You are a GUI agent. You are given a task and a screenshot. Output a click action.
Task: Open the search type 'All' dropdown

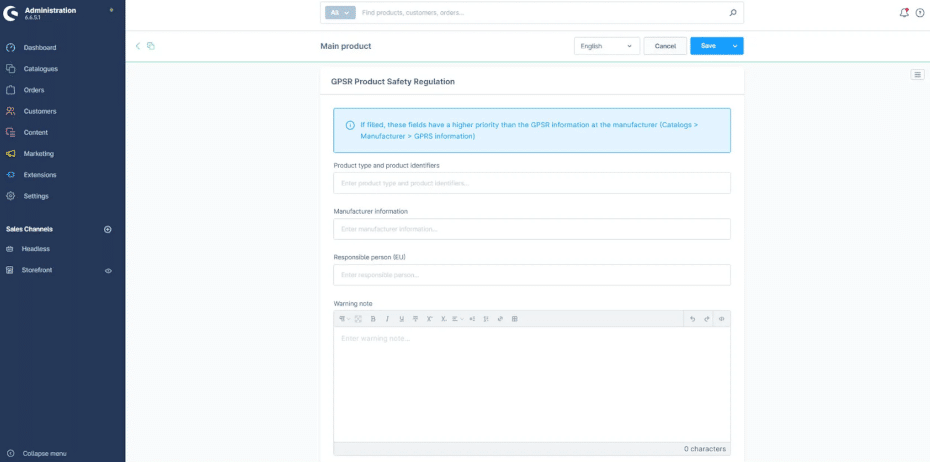(x=340, y=12)
